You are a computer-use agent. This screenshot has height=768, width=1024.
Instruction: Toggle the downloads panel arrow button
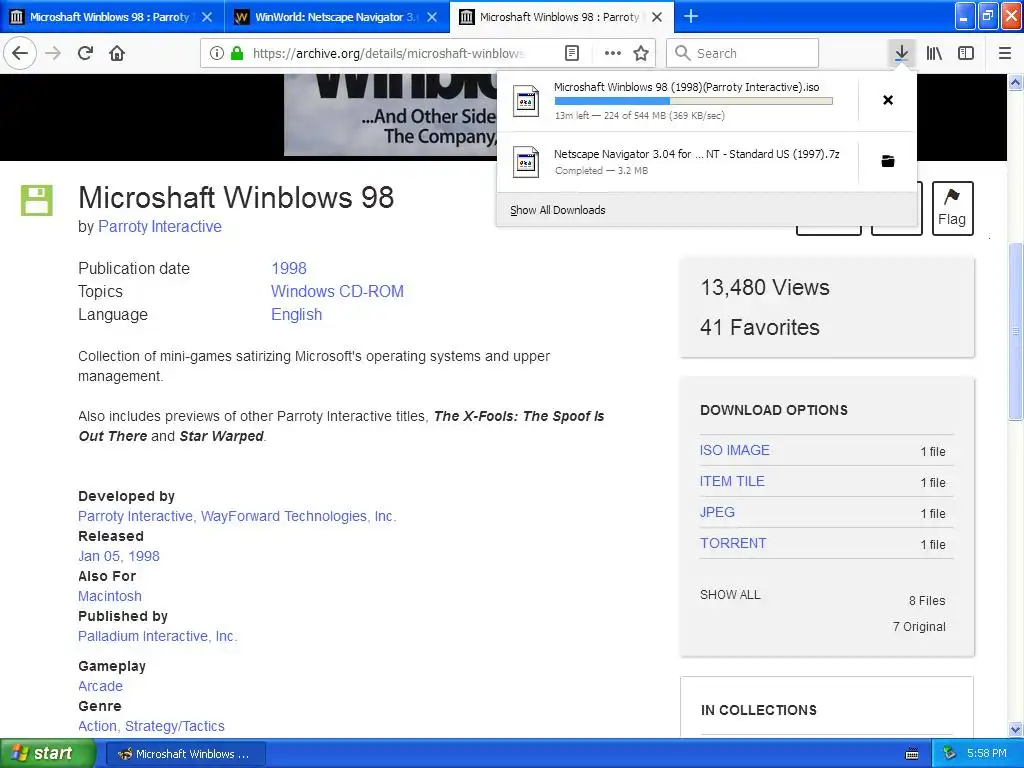[x=901, y=53]
